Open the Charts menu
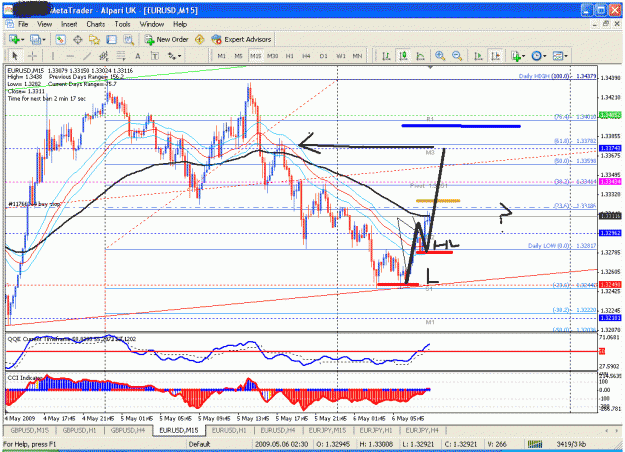This screenshot has width=625, height=452. coord(96,24)
